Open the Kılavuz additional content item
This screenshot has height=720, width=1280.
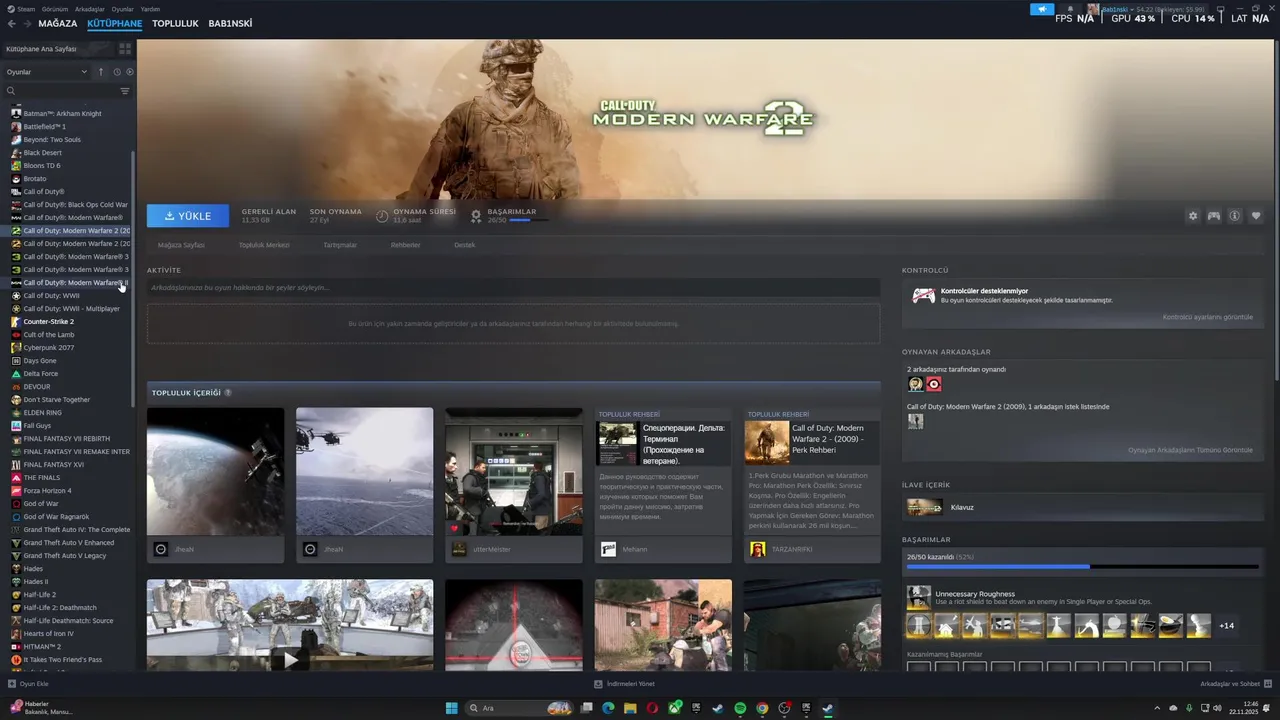pos(1082,507)
